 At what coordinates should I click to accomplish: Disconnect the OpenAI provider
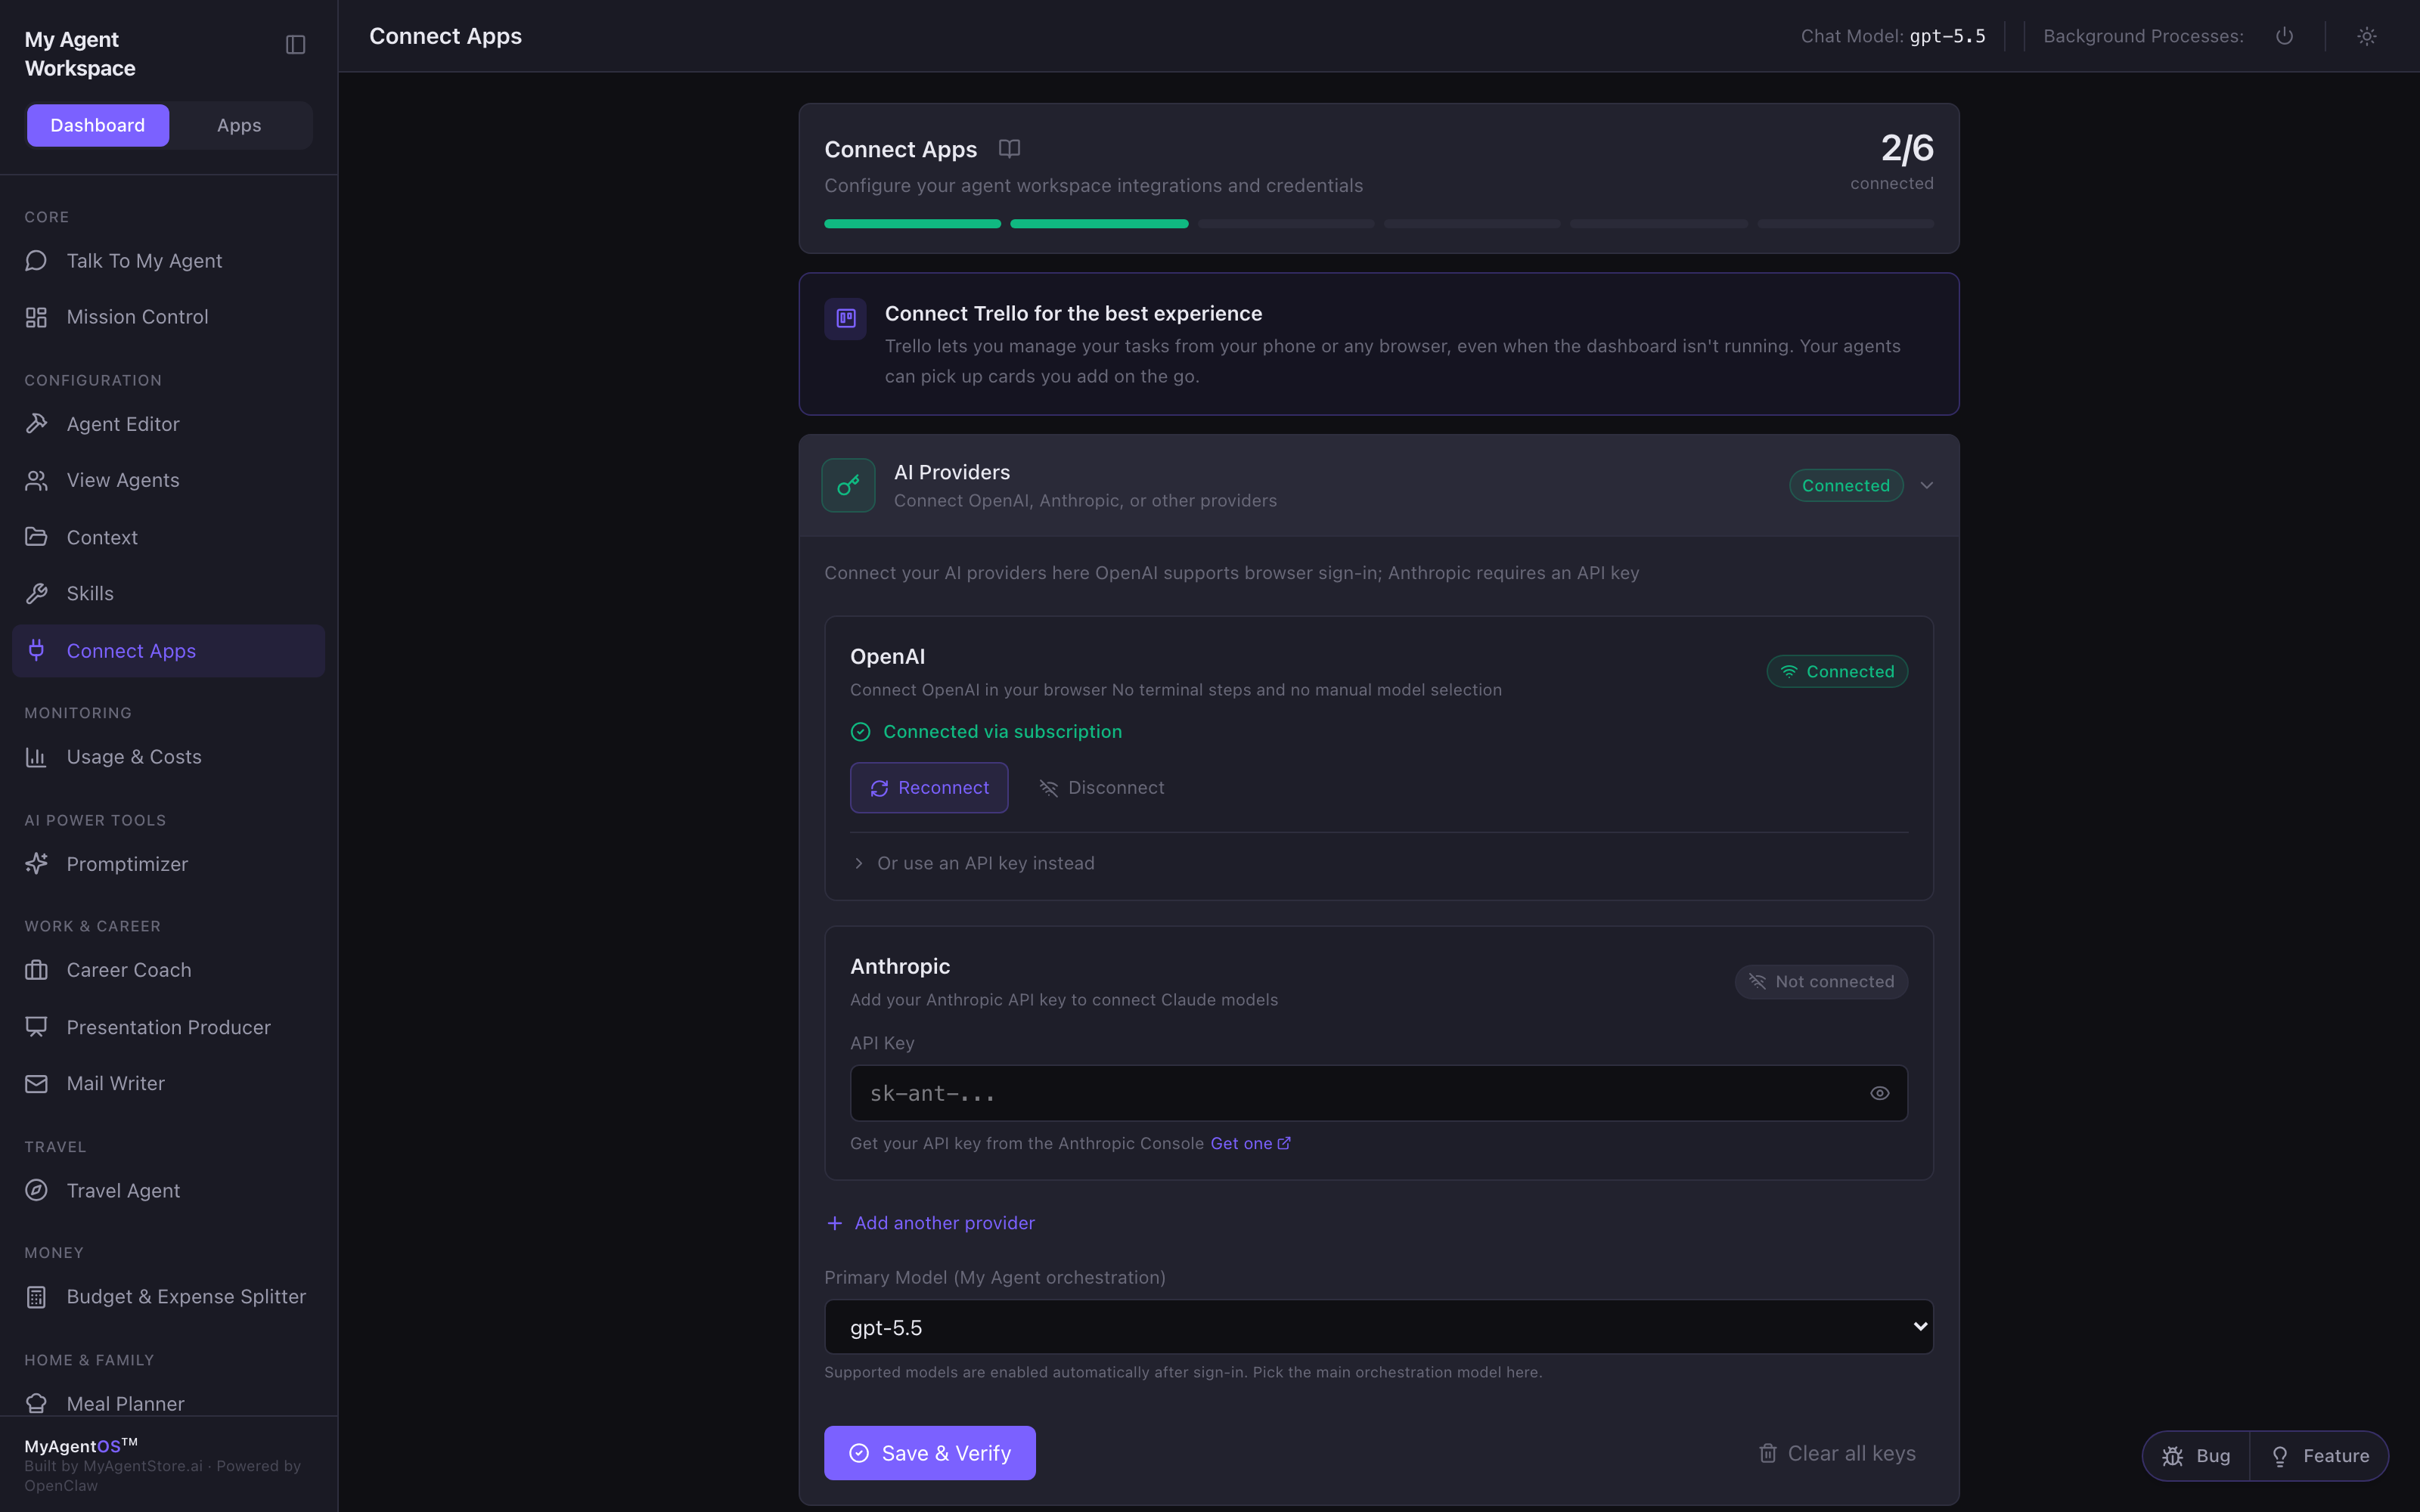[x=1101, y=788]
